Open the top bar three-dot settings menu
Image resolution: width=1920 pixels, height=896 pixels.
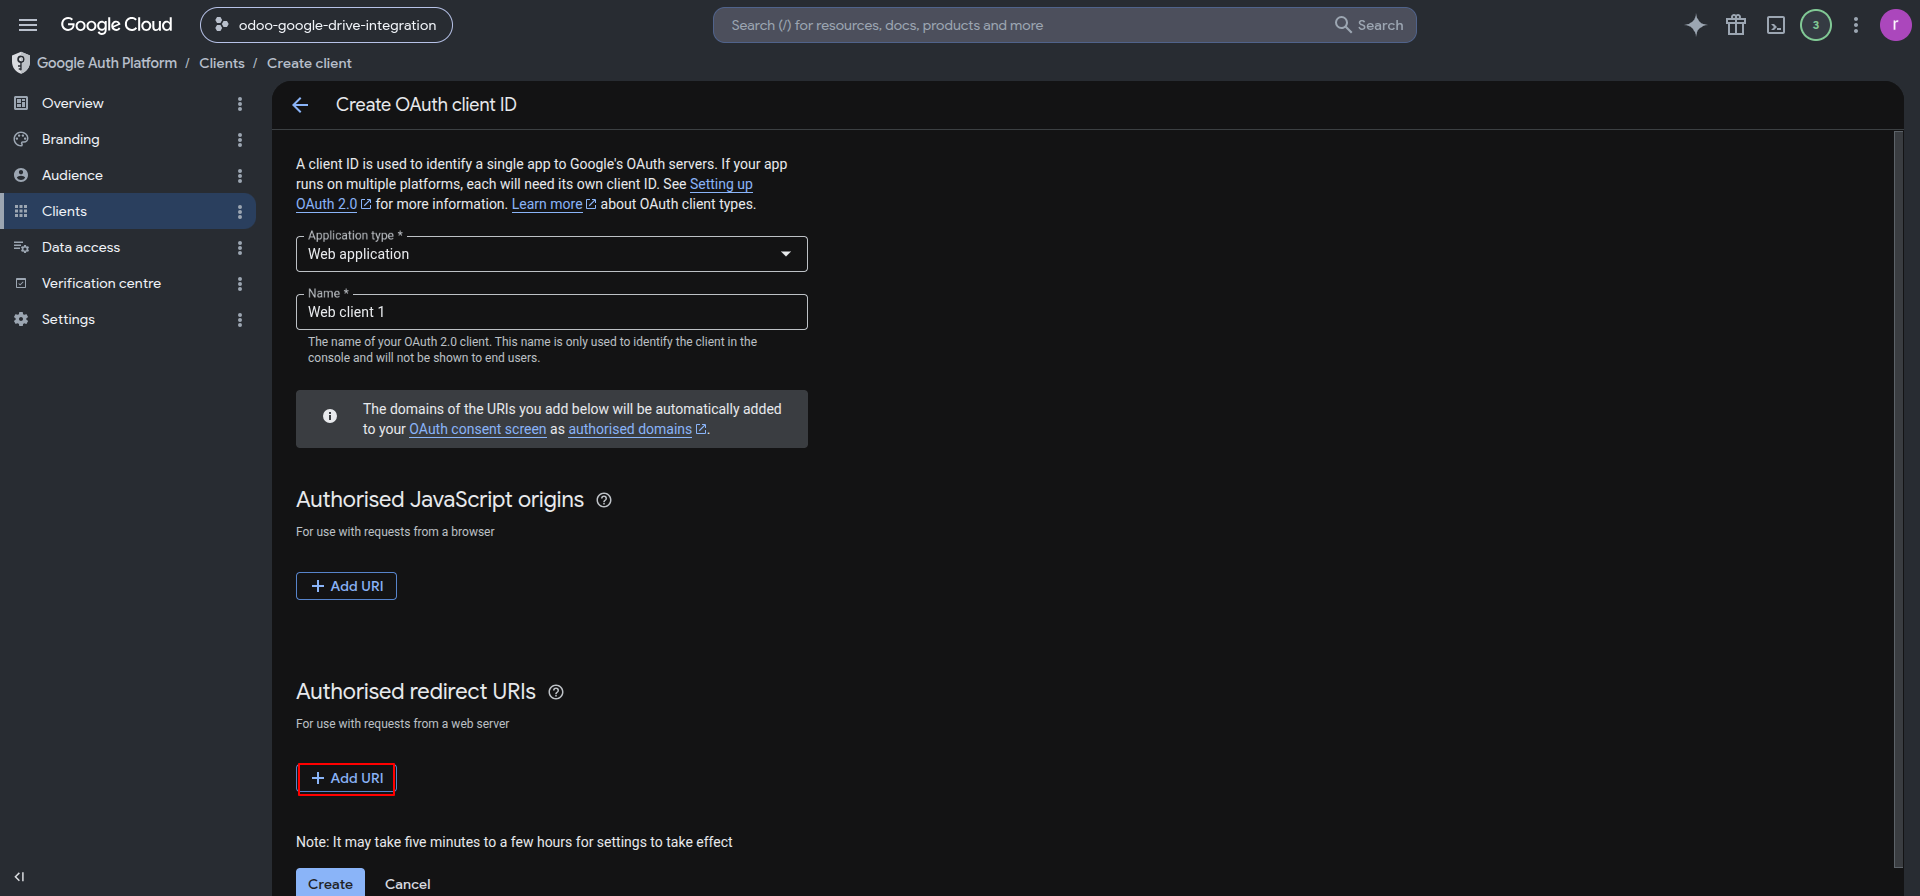point(1856,25)
